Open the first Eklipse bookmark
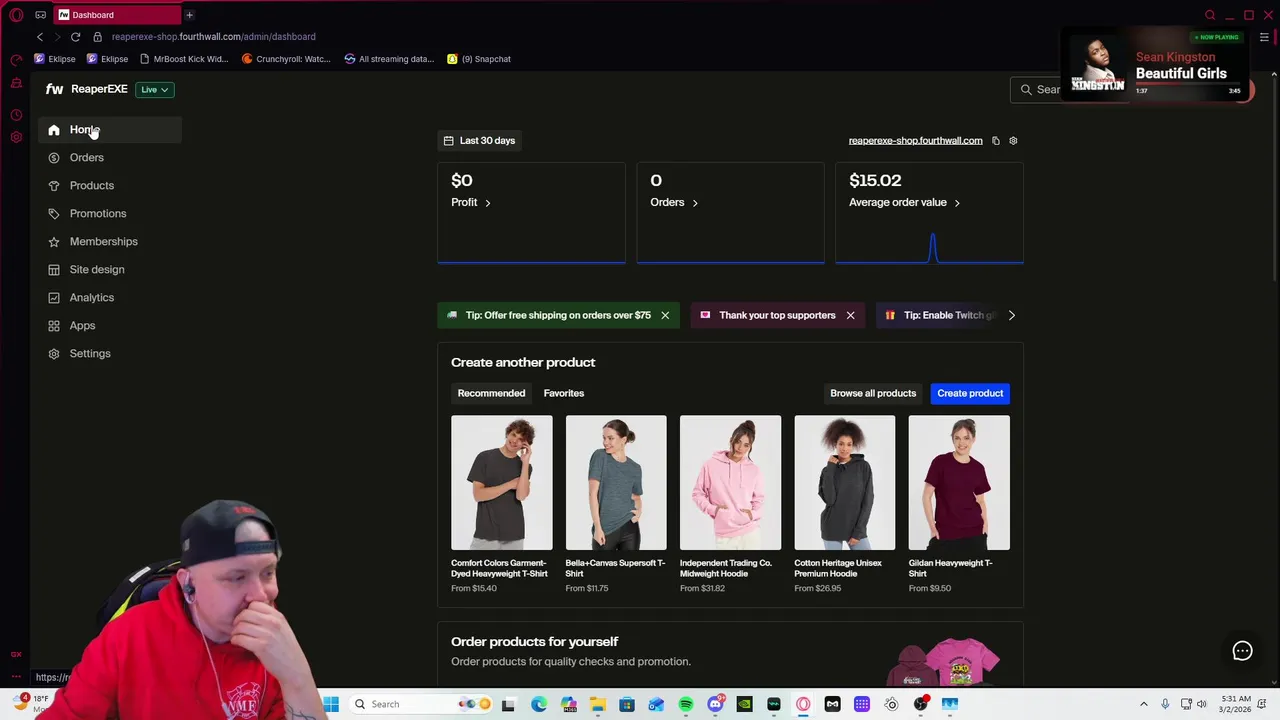 (55, 59)
